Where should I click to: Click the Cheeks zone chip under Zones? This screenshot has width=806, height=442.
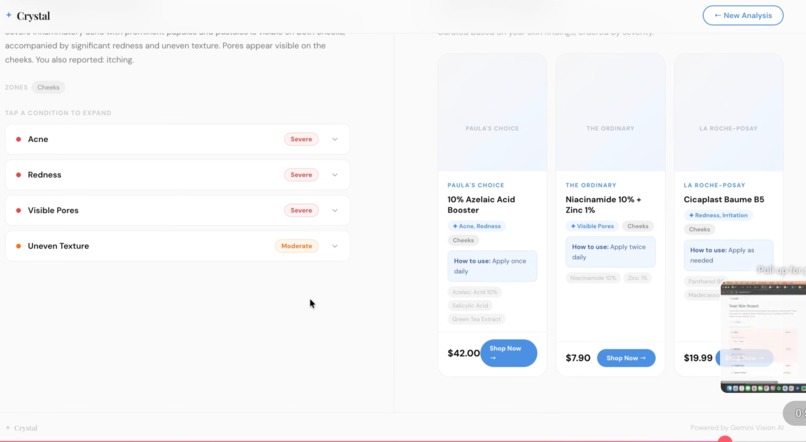[48, 87]
